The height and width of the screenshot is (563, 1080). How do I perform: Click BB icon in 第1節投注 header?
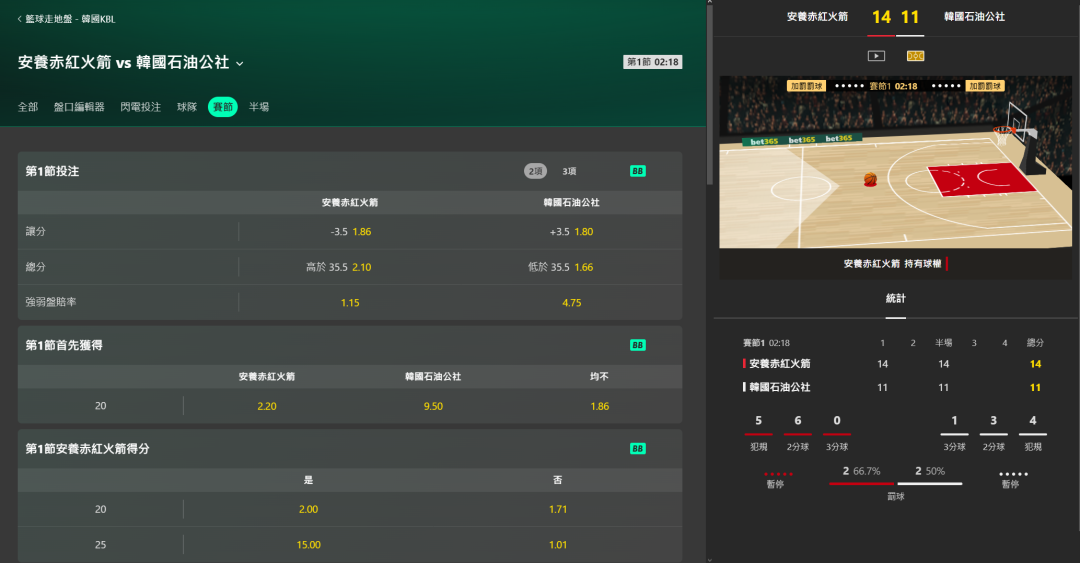(638, 171)
